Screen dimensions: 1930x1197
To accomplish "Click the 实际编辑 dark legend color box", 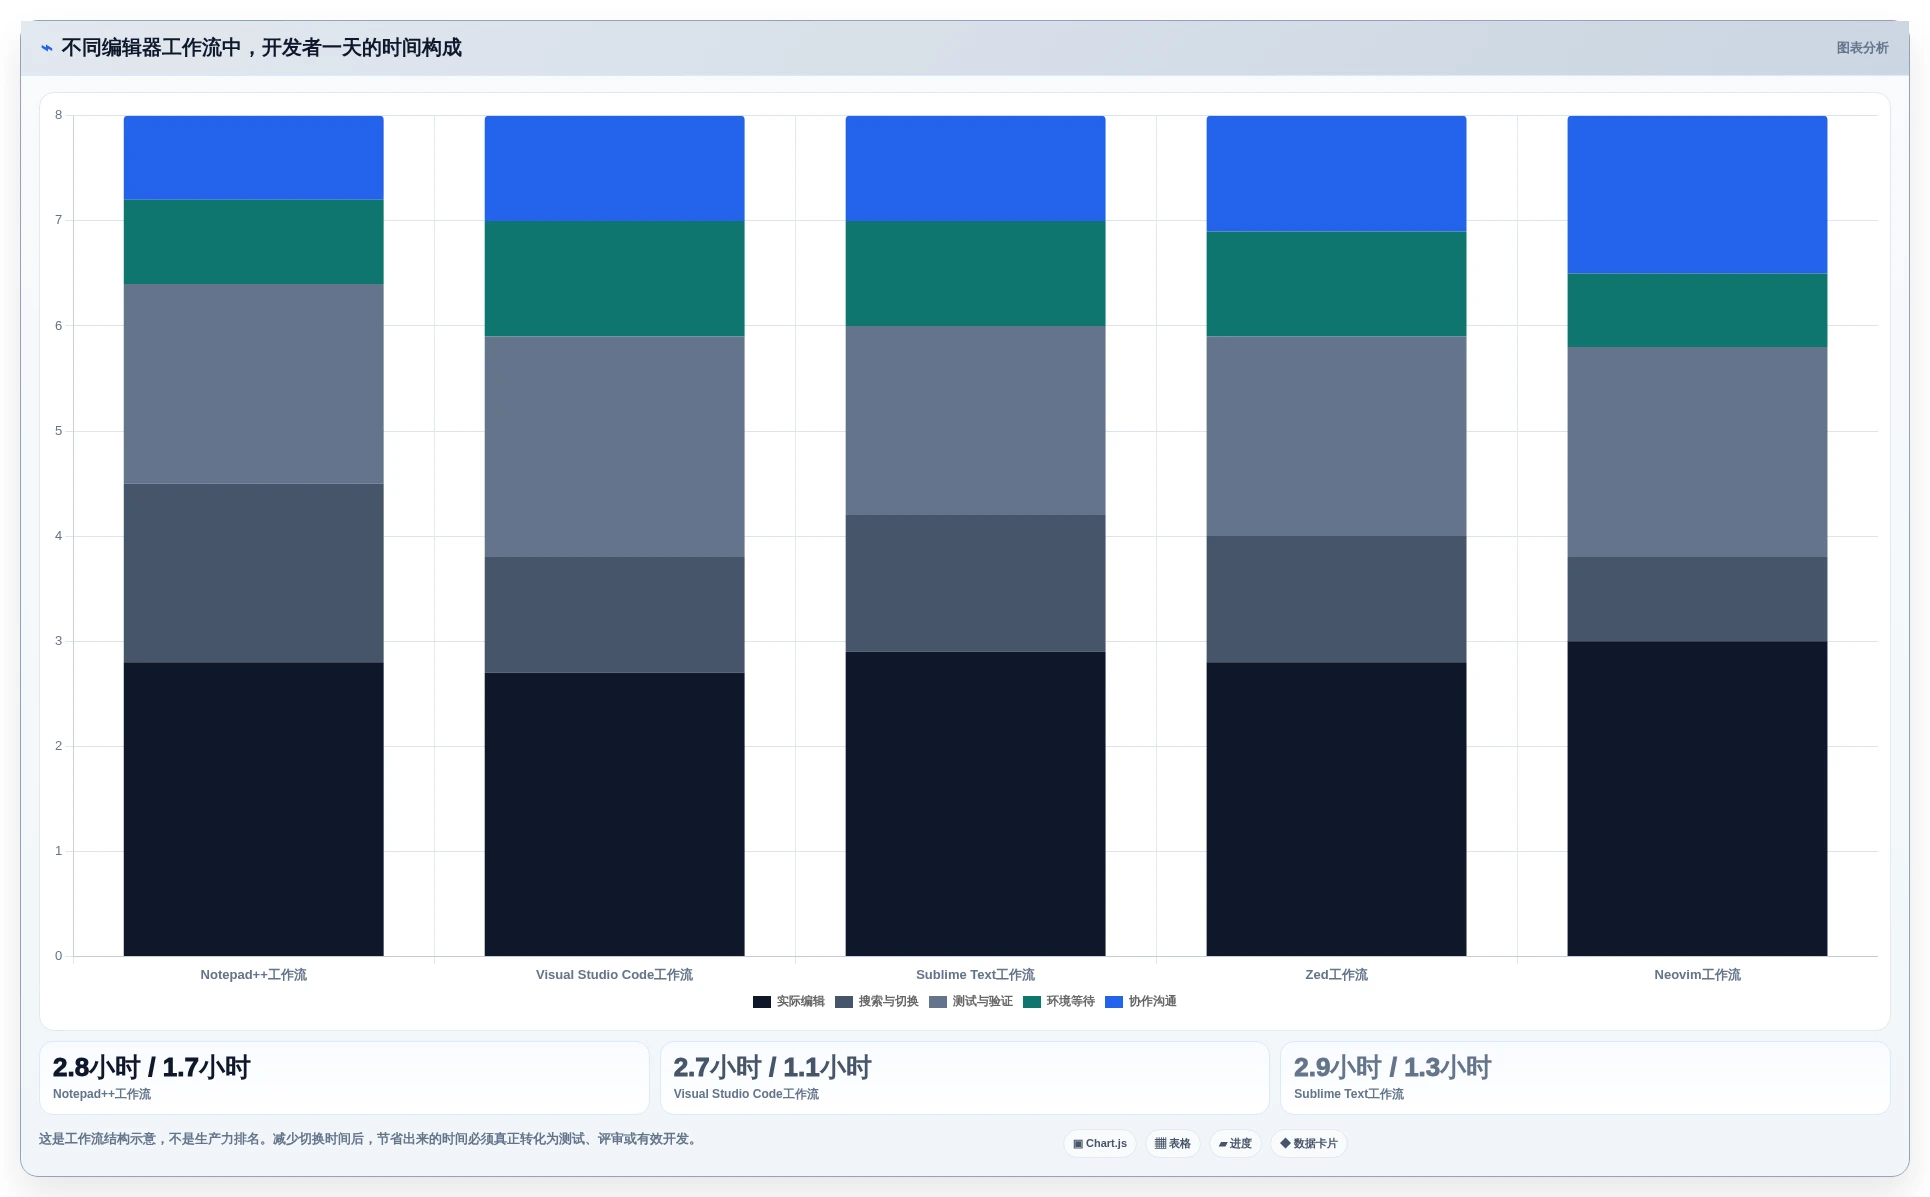I will pos(762,1002).
